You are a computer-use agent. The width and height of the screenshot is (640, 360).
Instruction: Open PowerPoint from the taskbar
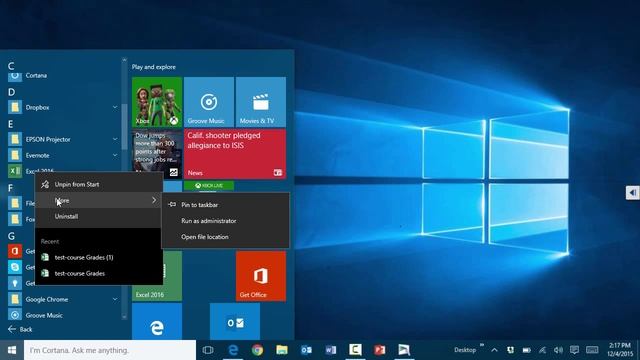click(380, 350)
